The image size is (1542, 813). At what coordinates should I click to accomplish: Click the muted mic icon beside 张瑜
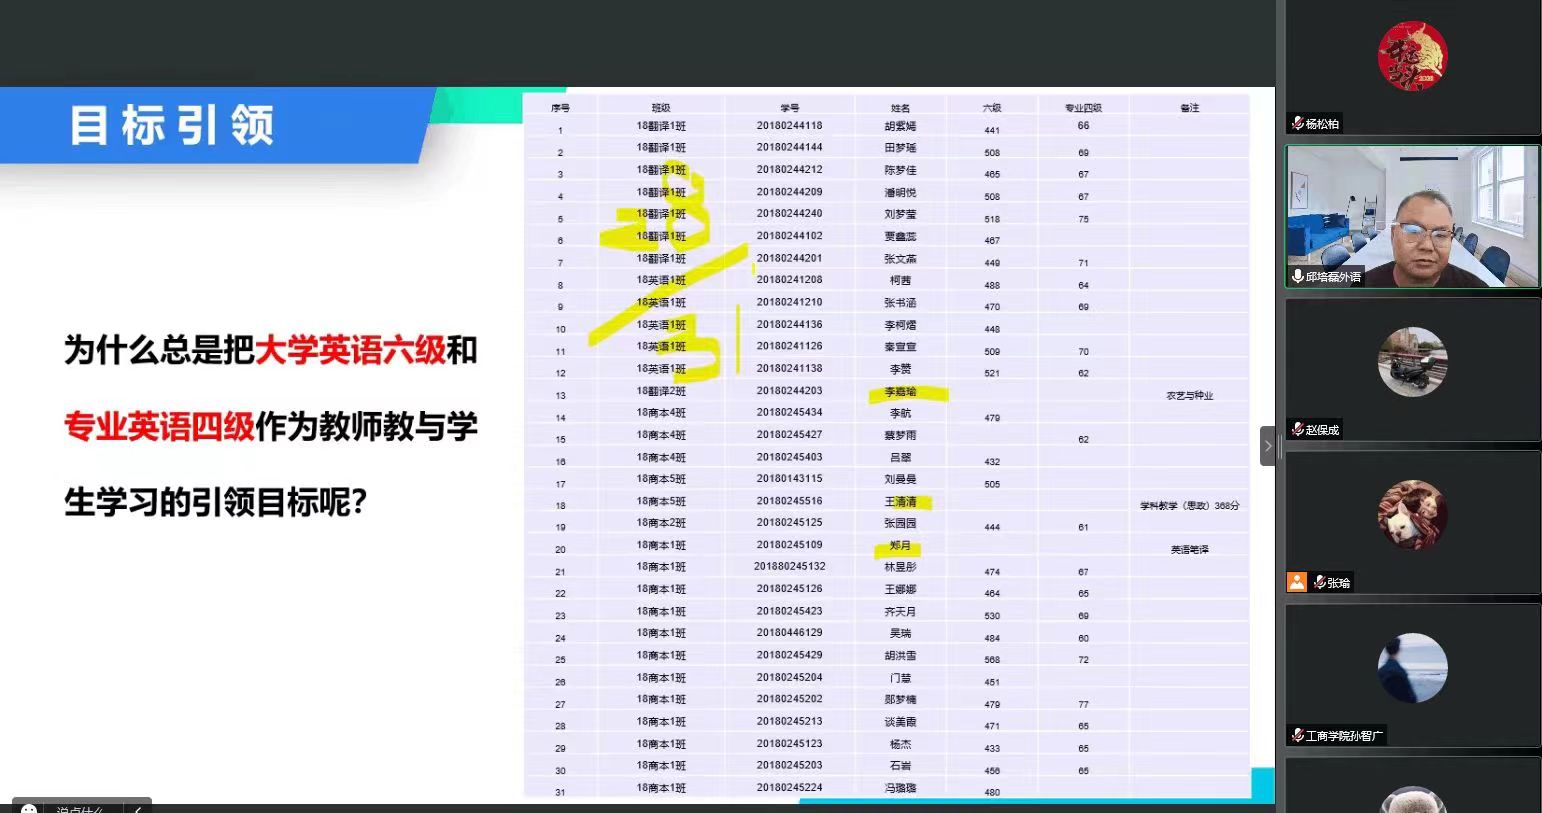coord(1320,582)
